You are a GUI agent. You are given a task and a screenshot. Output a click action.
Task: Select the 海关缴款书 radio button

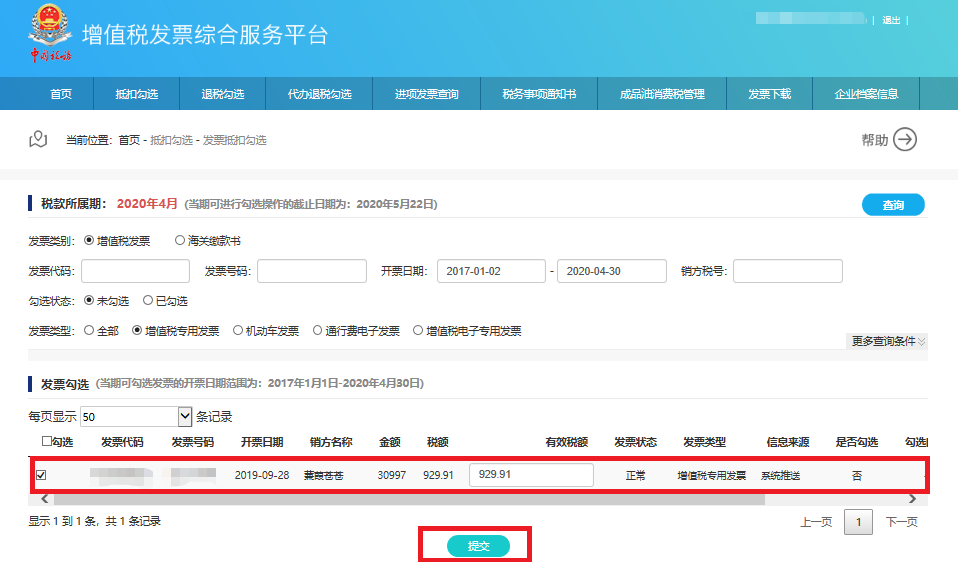(180, 241)
